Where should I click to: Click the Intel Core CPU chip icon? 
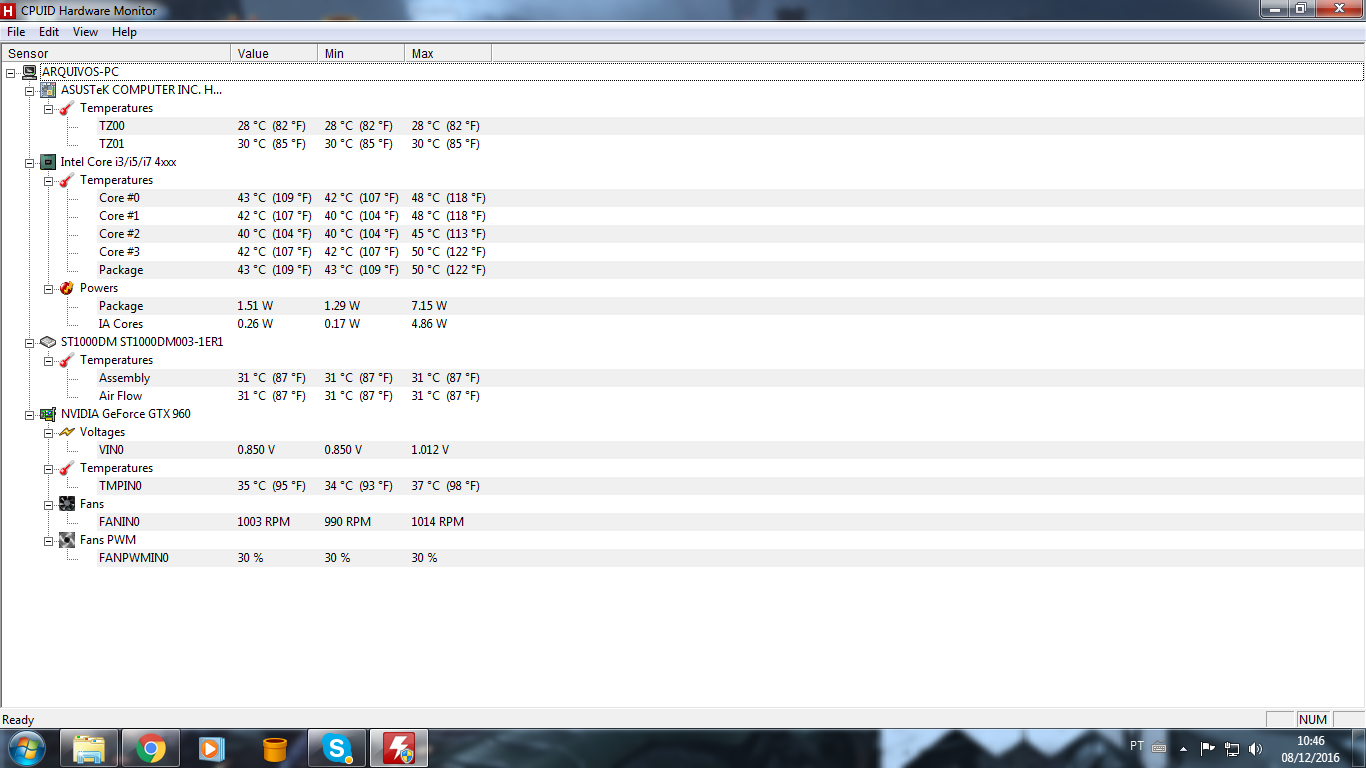click(x=48, y=162)
